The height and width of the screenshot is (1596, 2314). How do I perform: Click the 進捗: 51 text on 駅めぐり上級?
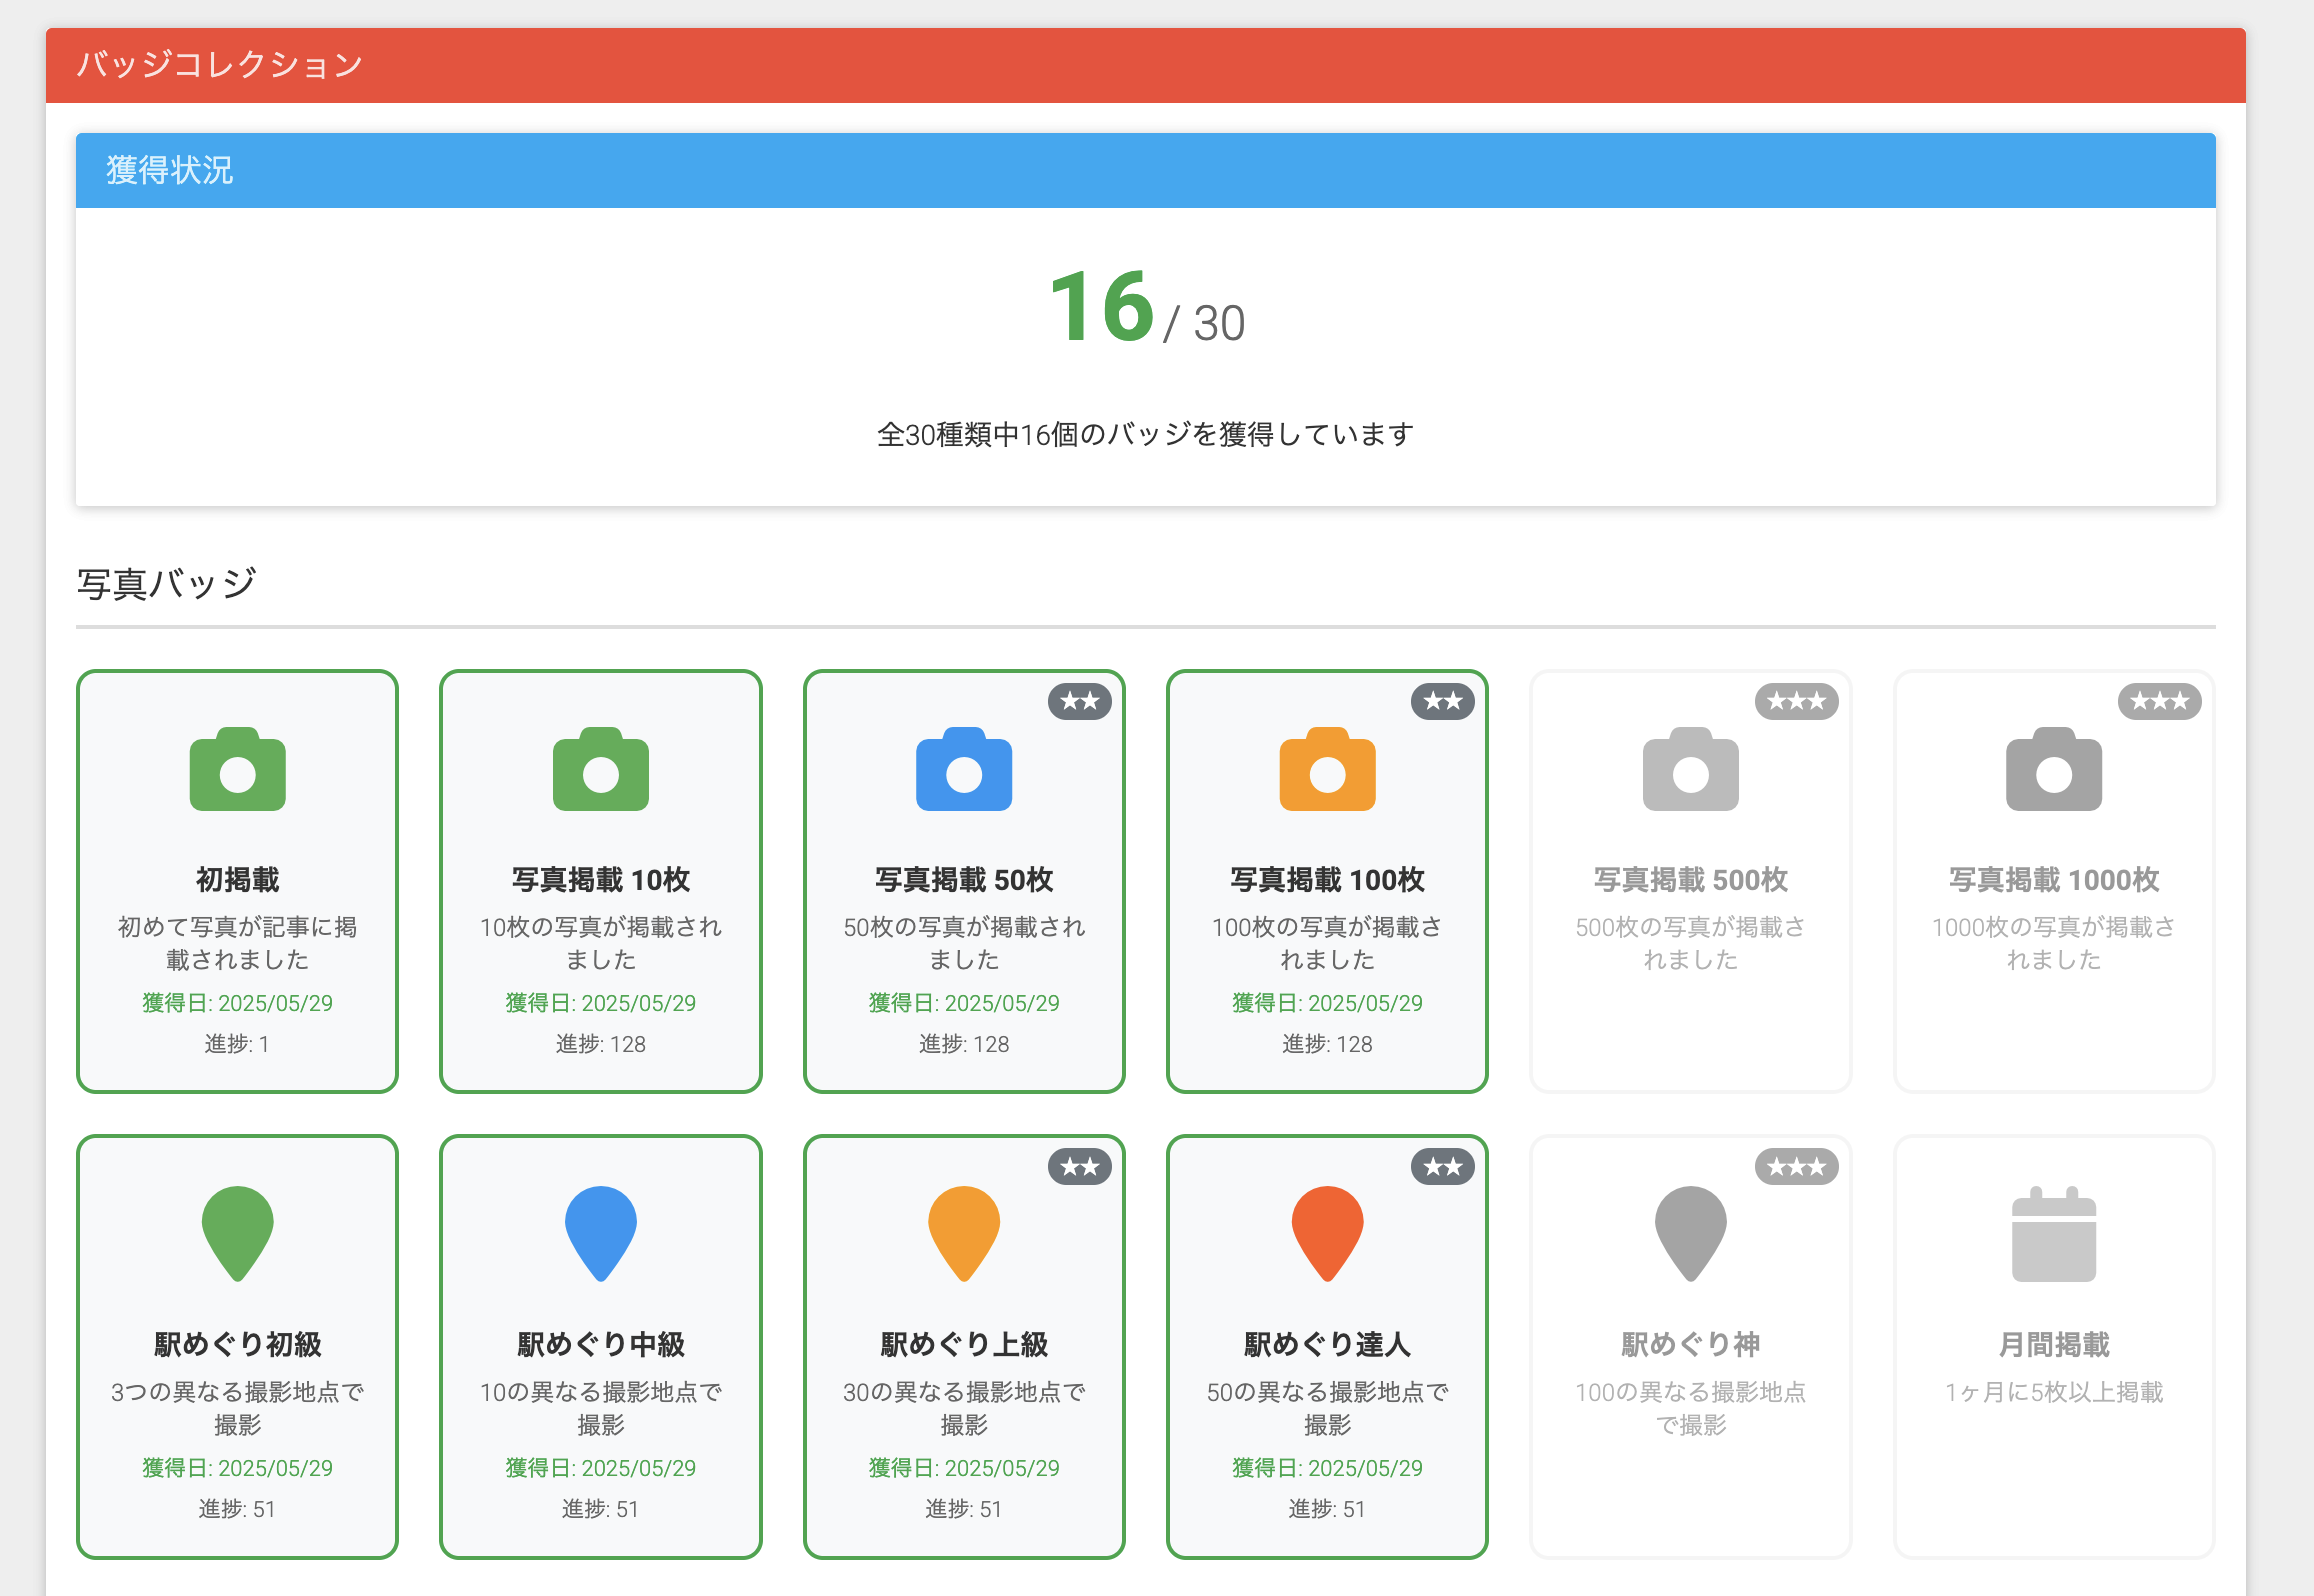964,1509
